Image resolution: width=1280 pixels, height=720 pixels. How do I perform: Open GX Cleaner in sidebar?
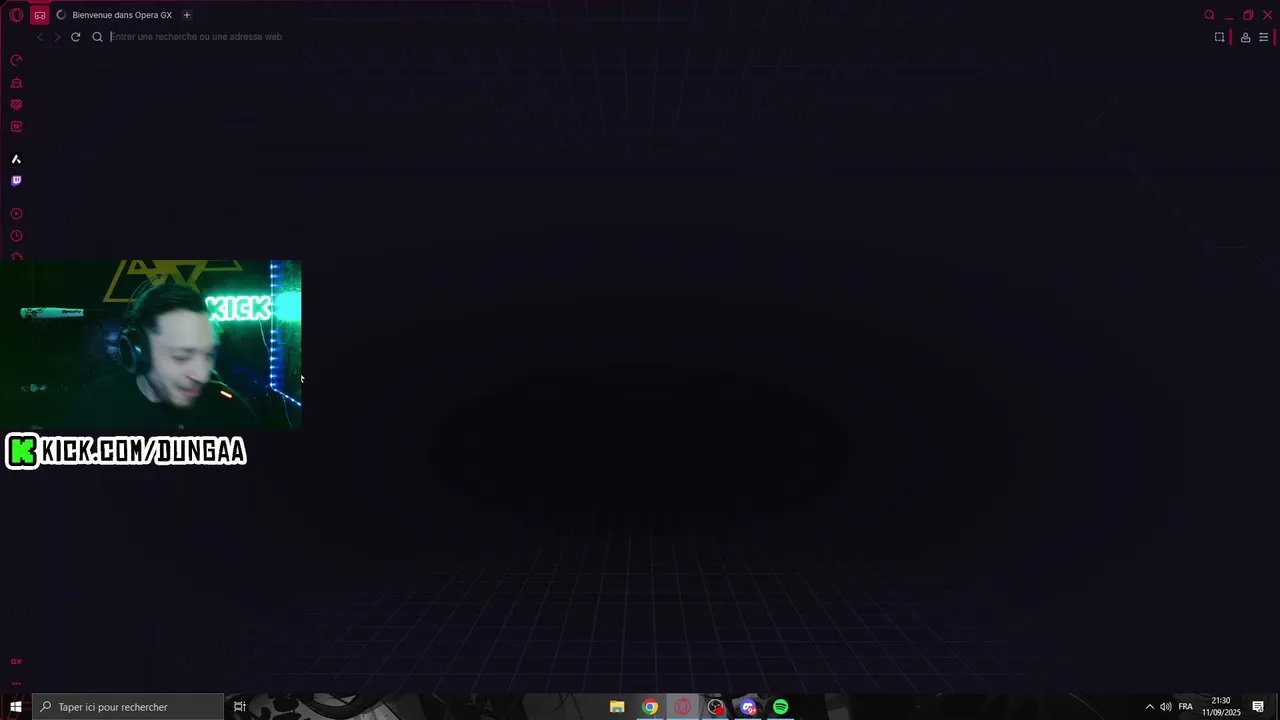[x=16, y=83]
